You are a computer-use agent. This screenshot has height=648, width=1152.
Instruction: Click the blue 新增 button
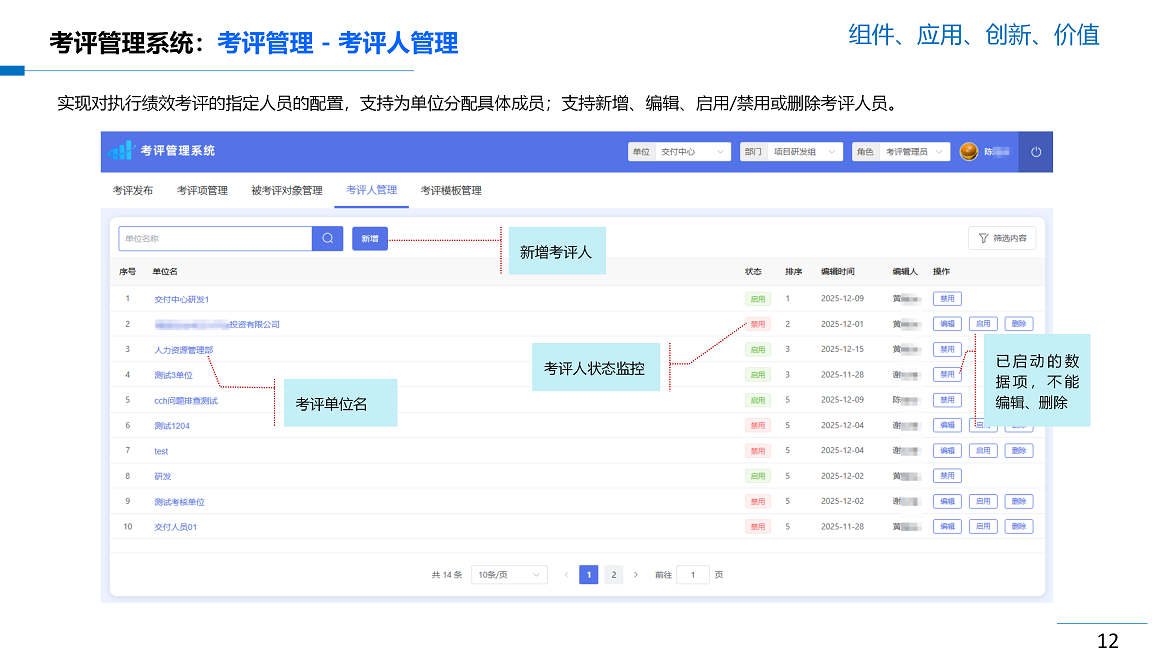coord(370,239)
